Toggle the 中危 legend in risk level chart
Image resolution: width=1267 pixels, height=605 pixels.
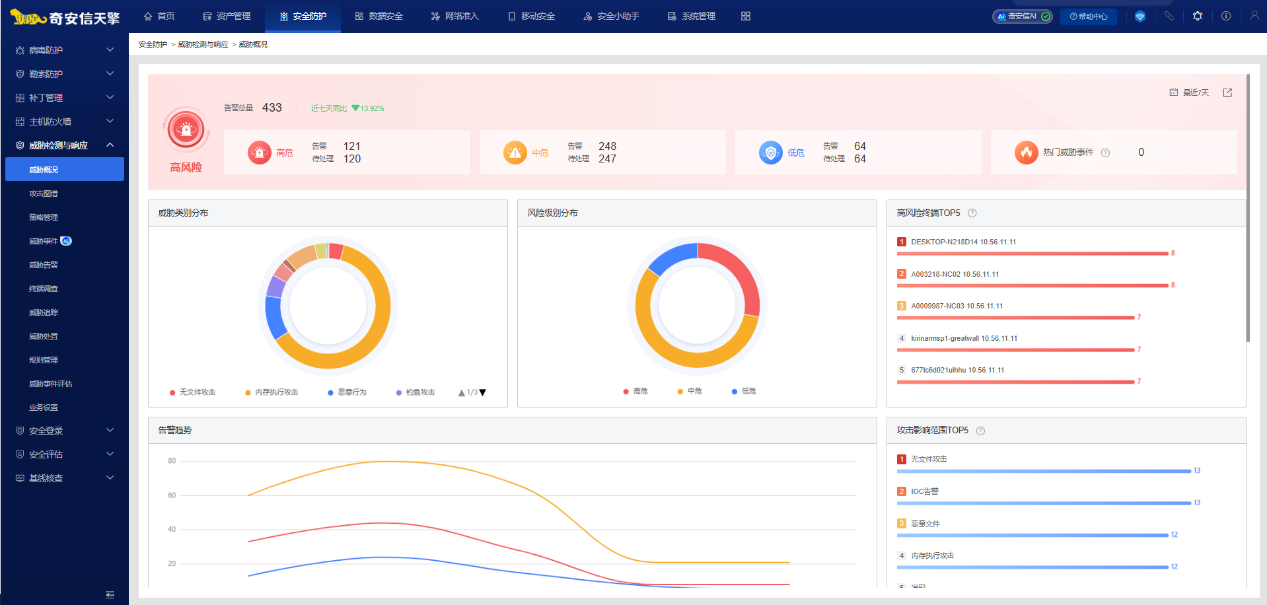click(689, 391)
